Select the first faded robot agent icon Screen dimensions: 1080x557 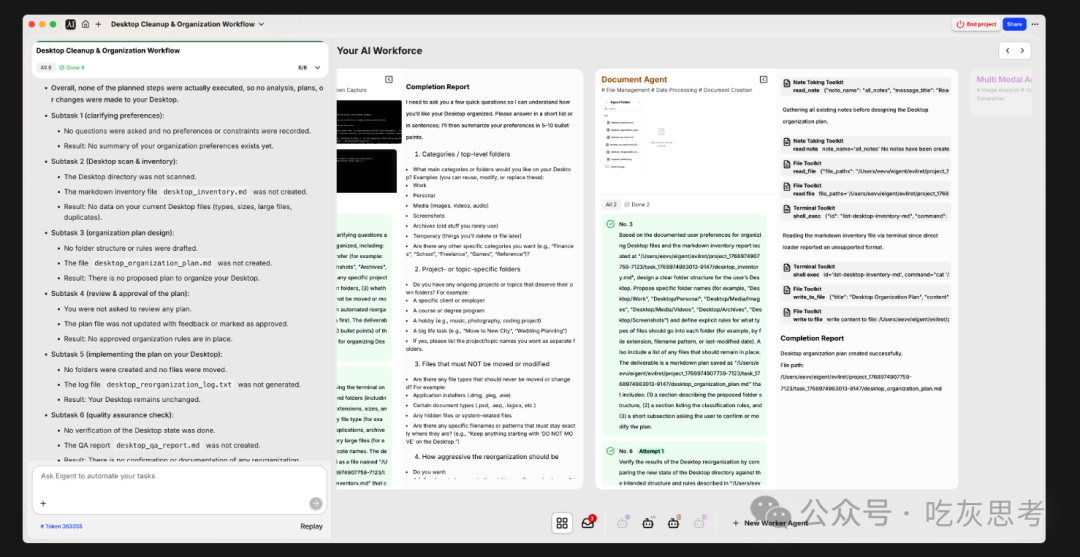(623, 523)
